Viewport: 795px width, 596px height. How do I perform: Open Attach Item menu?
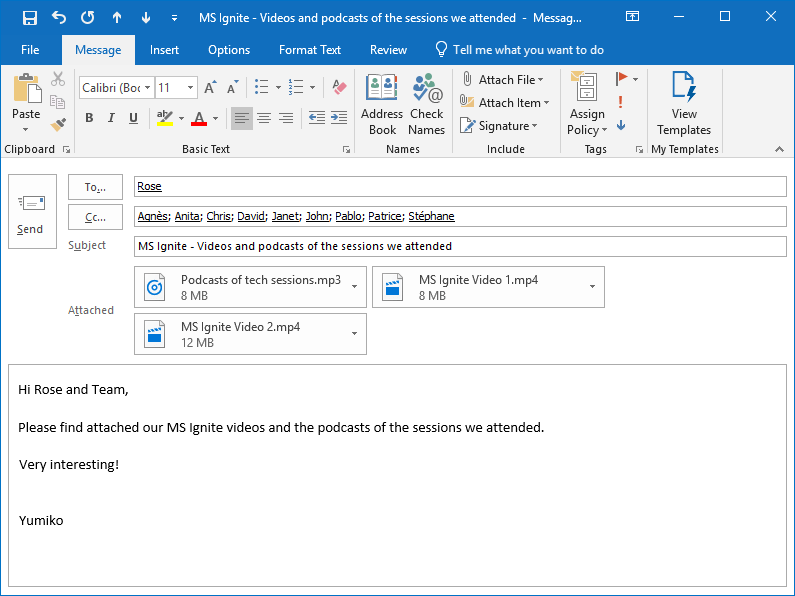tap(504, 103)
